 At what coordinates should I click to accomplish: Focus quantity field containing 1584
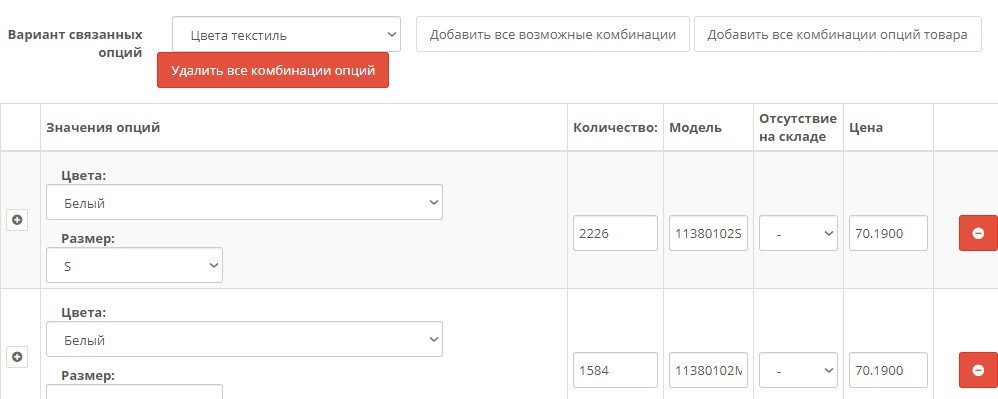[x=615, y=370]
